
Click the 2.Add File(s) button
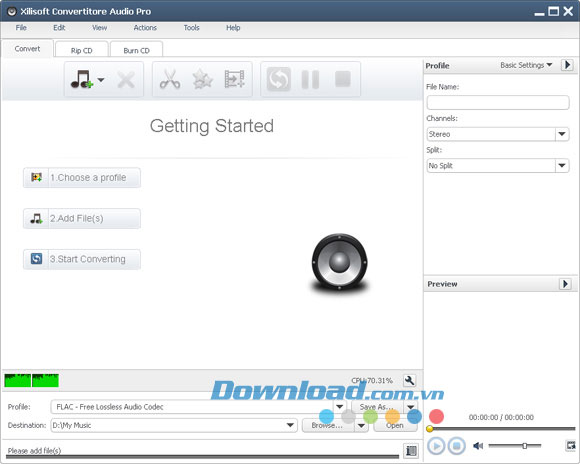click(82, 218)
